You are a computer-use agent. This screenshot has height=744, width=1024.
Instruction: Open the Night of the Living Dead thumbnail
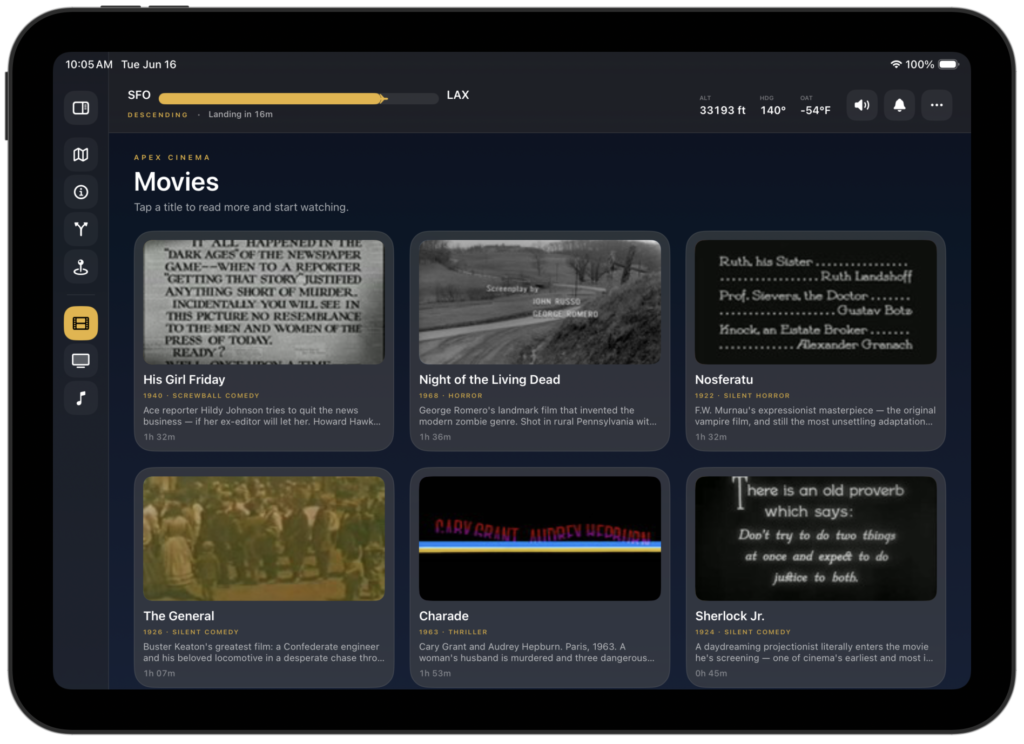[540, 302]
